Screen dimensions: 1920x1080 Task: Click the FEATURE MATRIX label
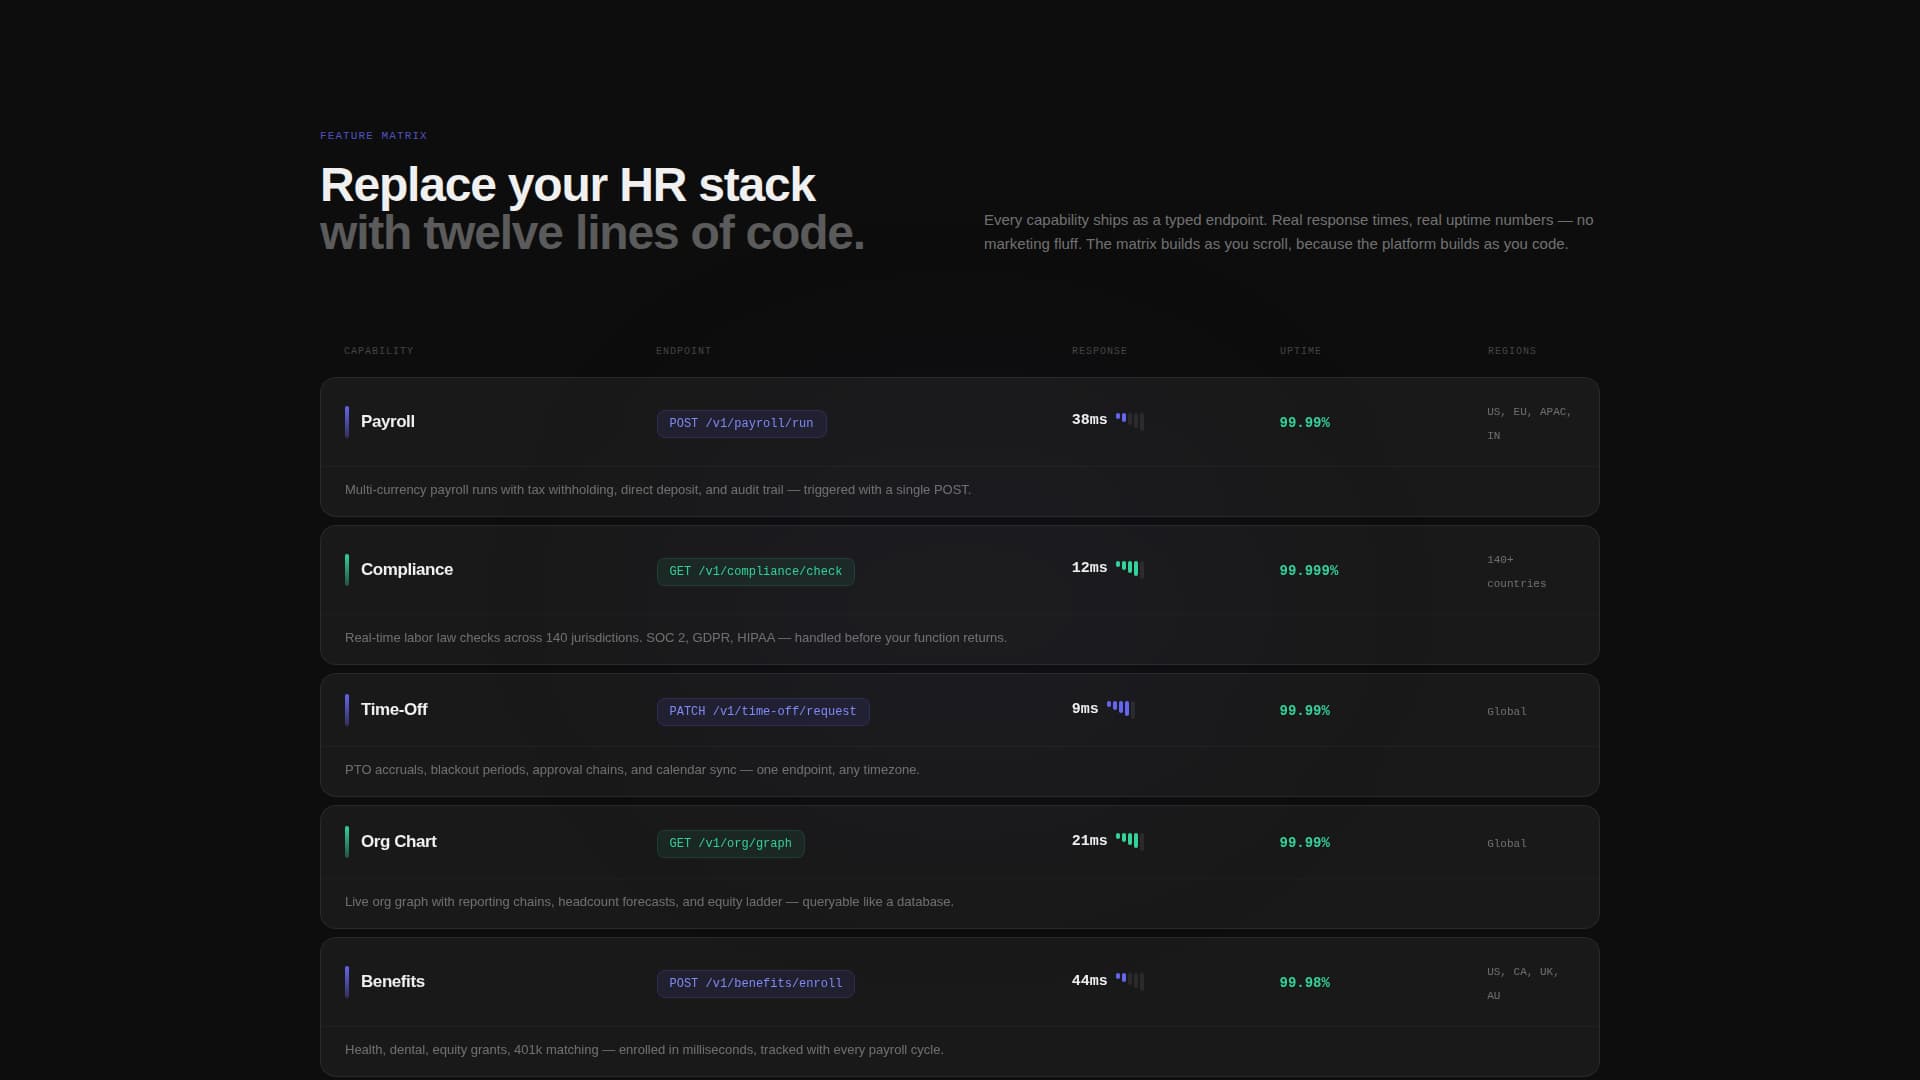point(373,135)
